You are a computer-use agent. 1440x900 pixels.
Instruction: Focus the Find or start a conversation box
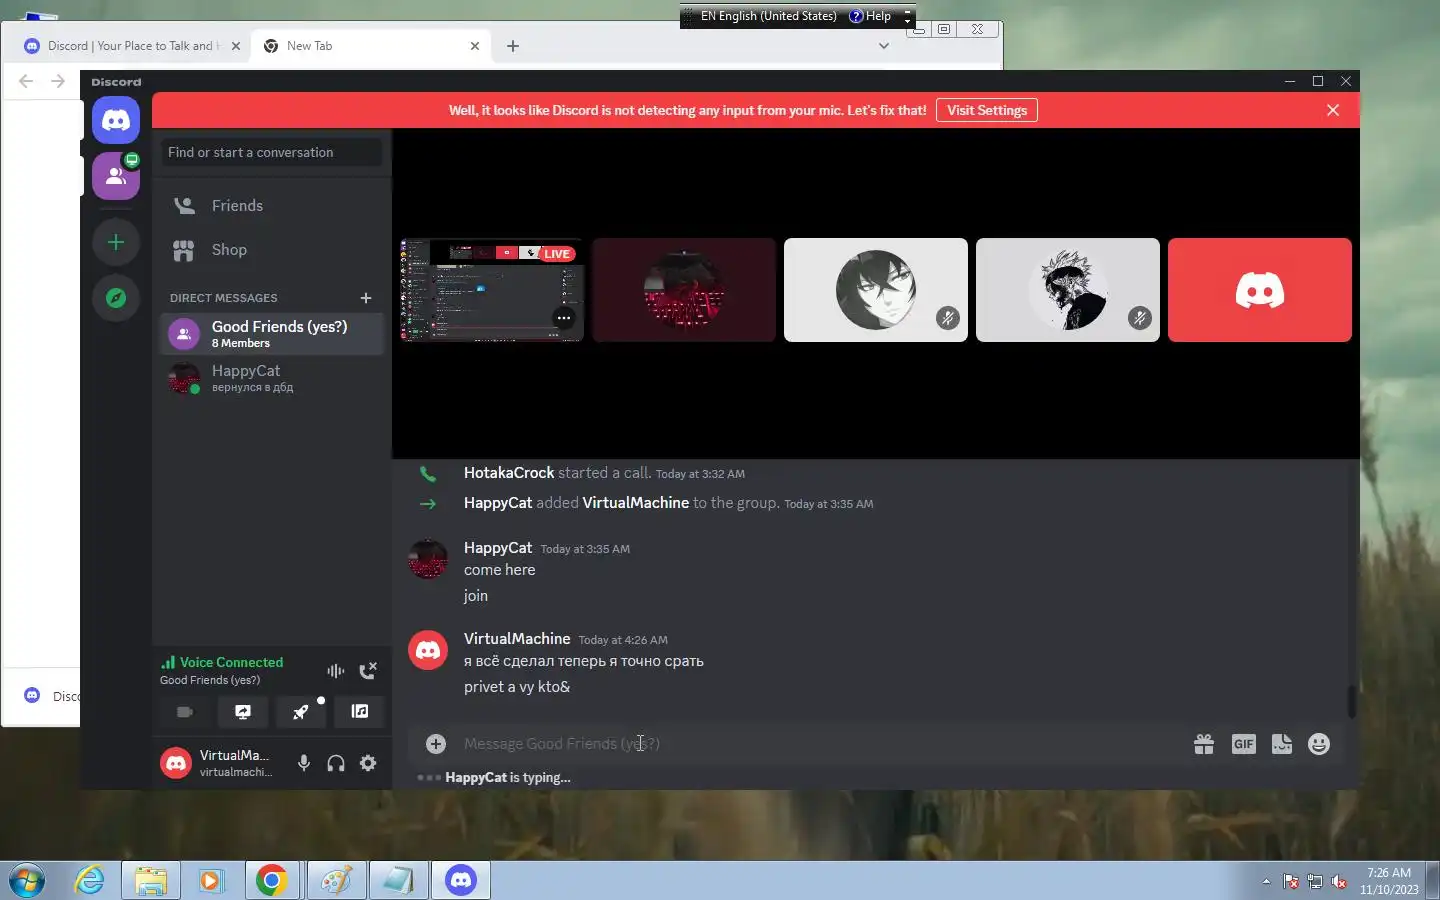pyautogui.click(x=272, y=152)
